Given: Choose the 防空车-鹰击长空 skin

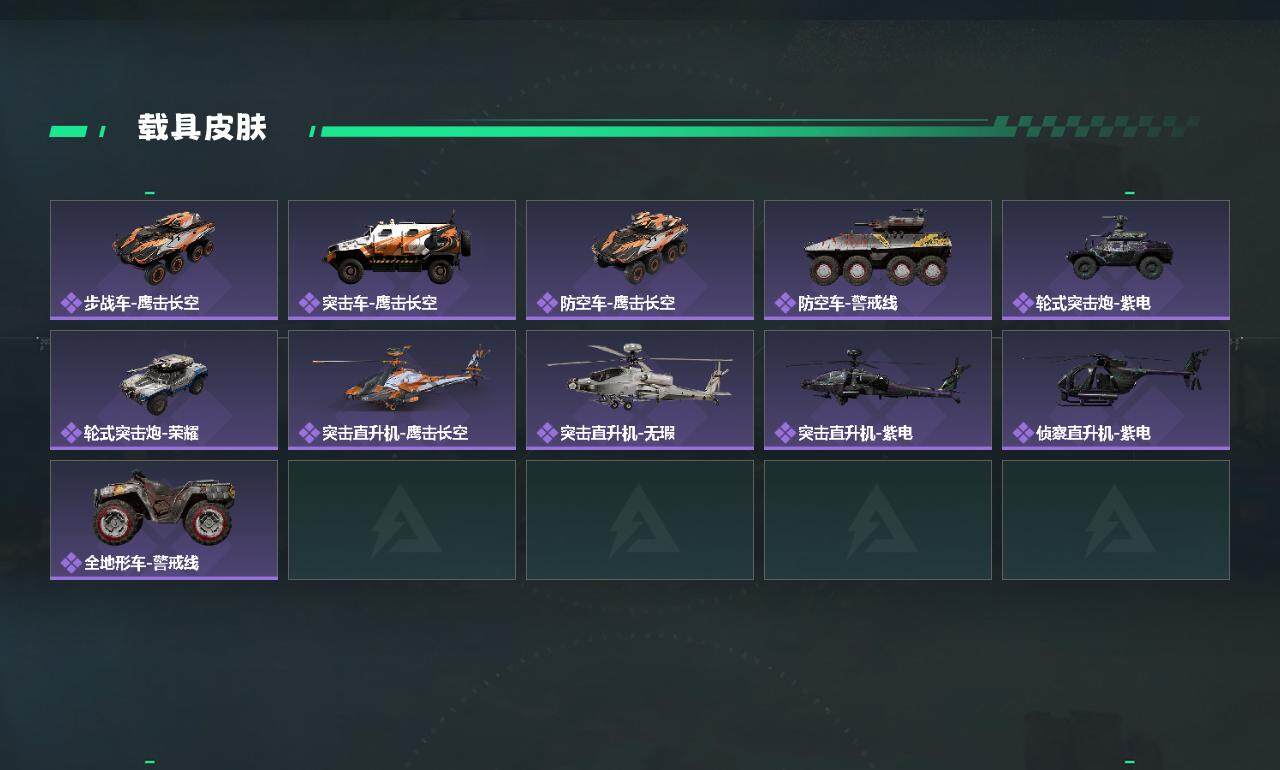Looking at the screenshot, I should (x=640, y=260).
